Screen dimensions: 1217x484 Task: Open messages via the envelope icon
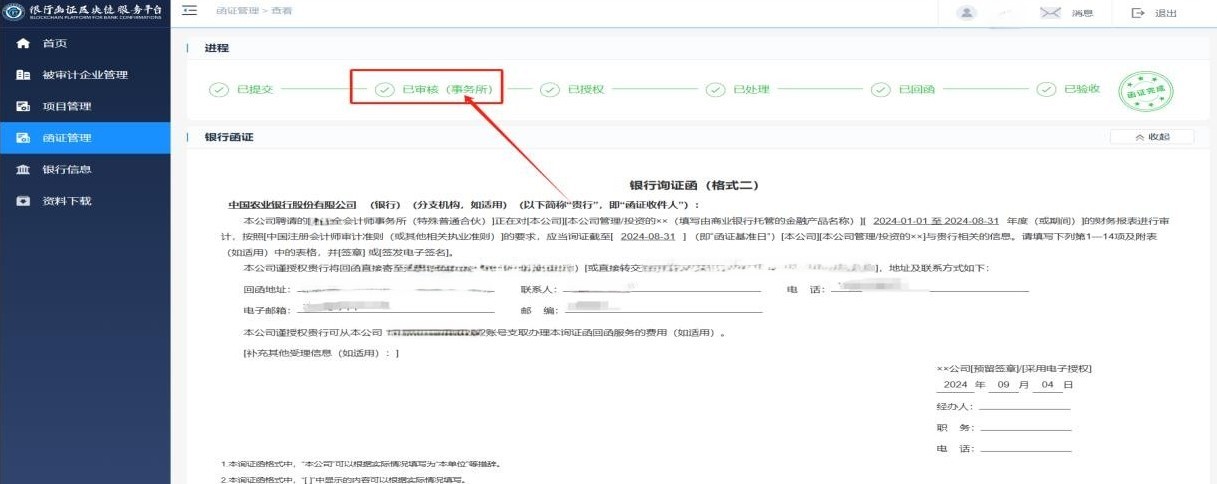click(1049, 13)
